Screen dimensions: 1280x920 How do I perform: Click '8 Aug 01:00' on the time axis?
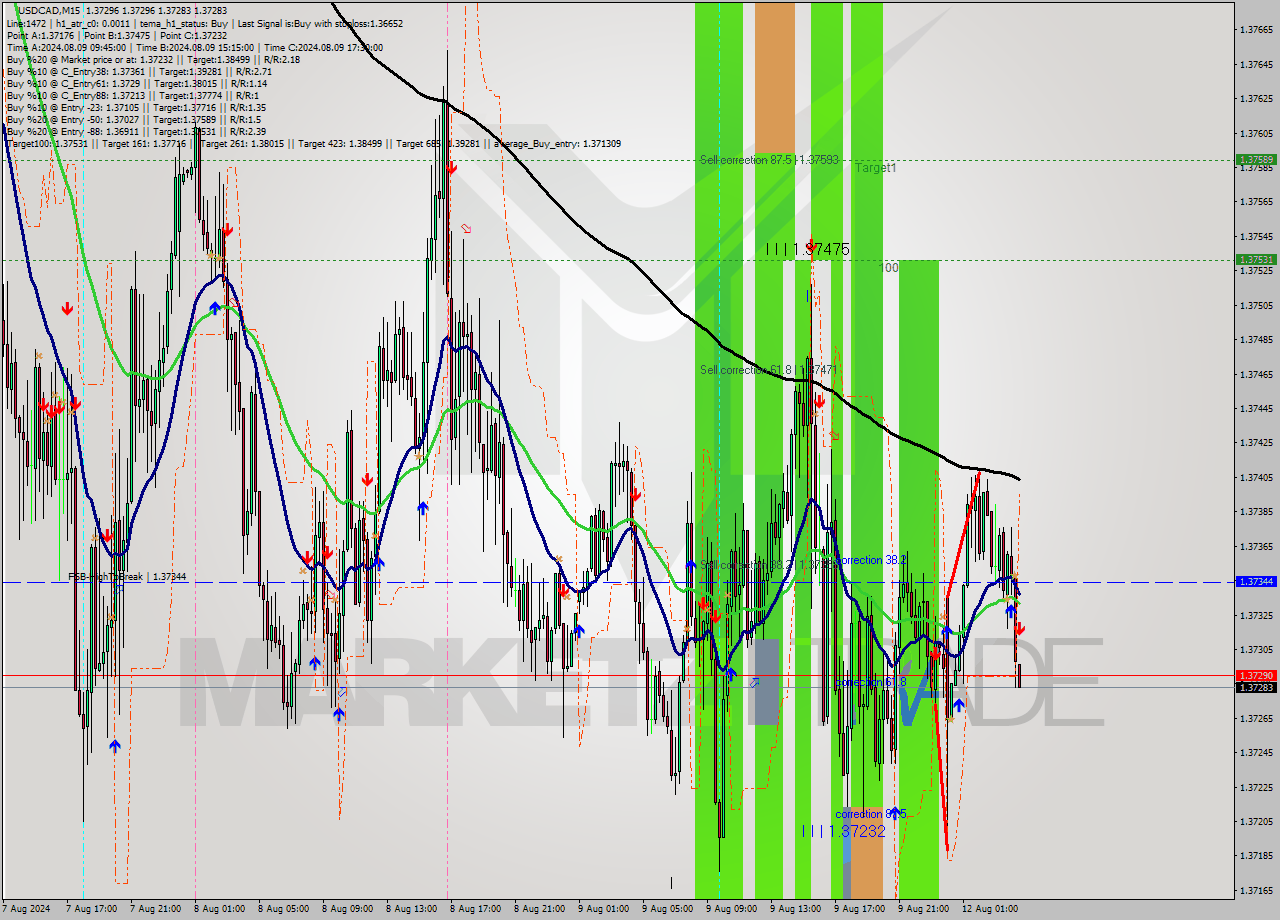coord(219,909)
